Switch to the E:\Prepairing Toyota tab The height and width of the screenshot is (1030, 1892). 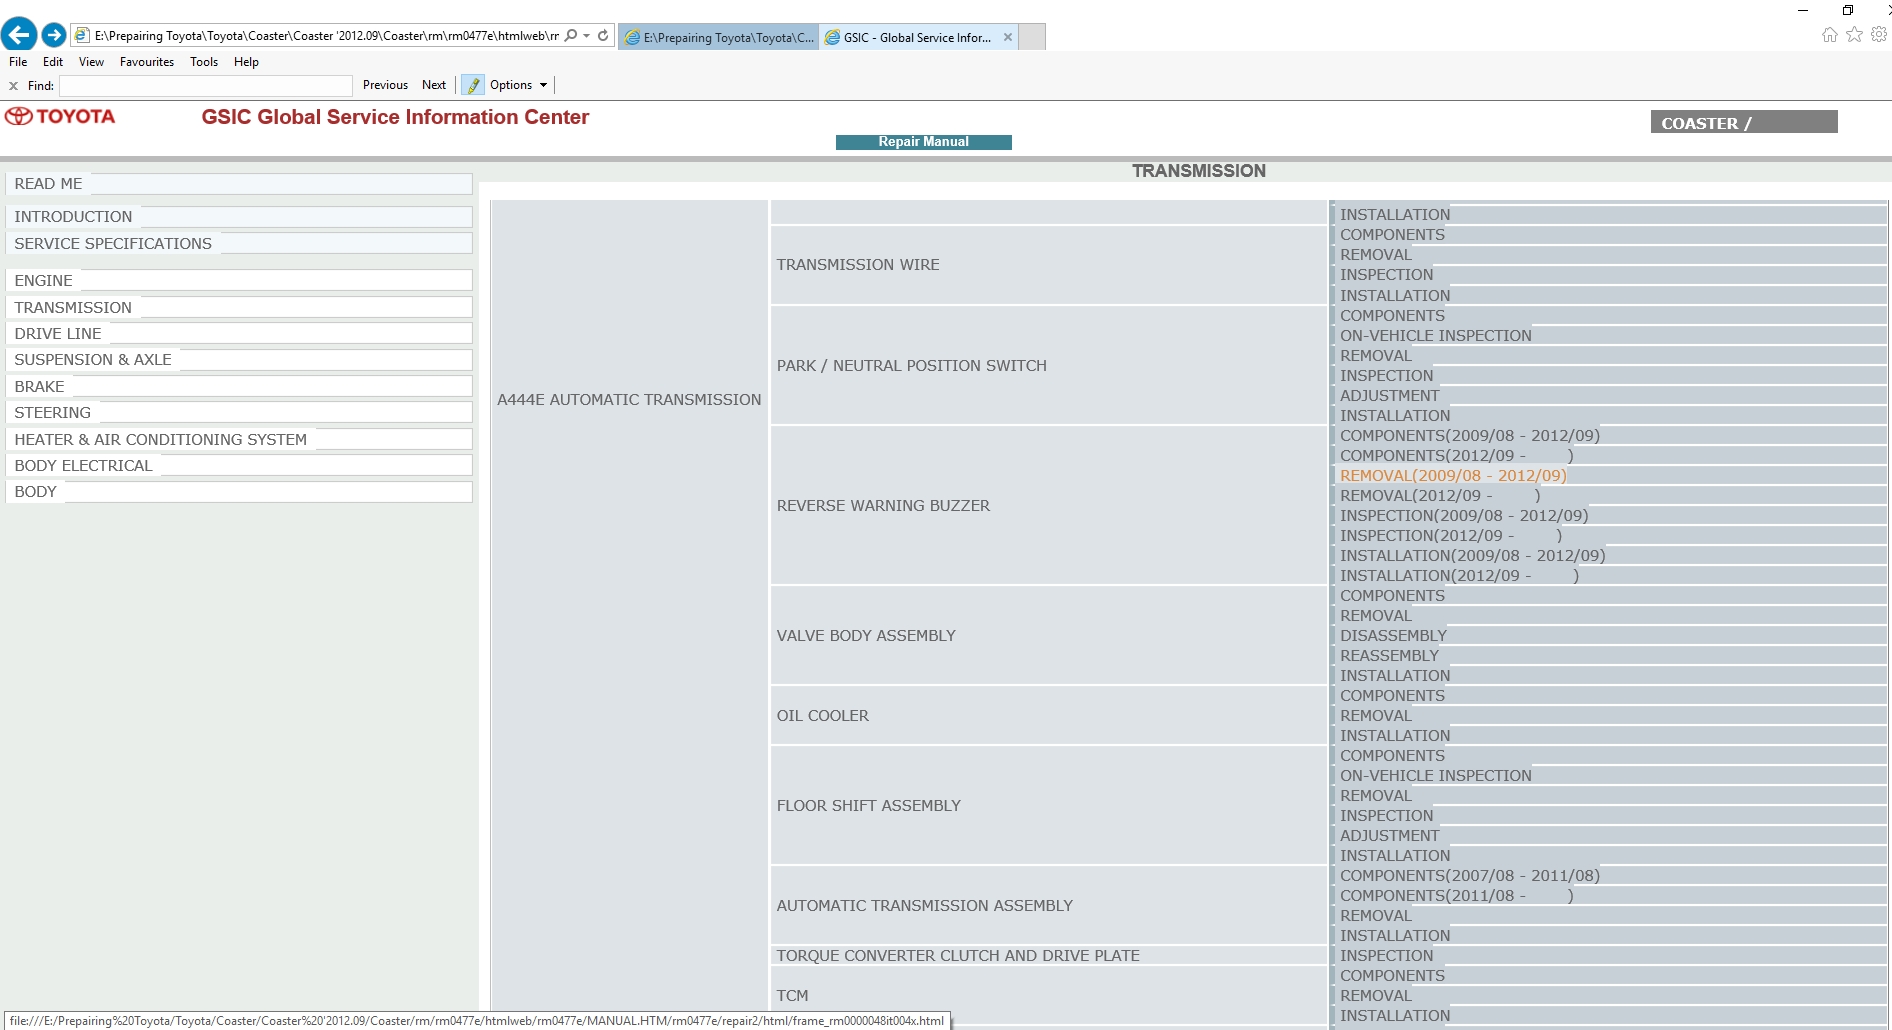(719, 38)
